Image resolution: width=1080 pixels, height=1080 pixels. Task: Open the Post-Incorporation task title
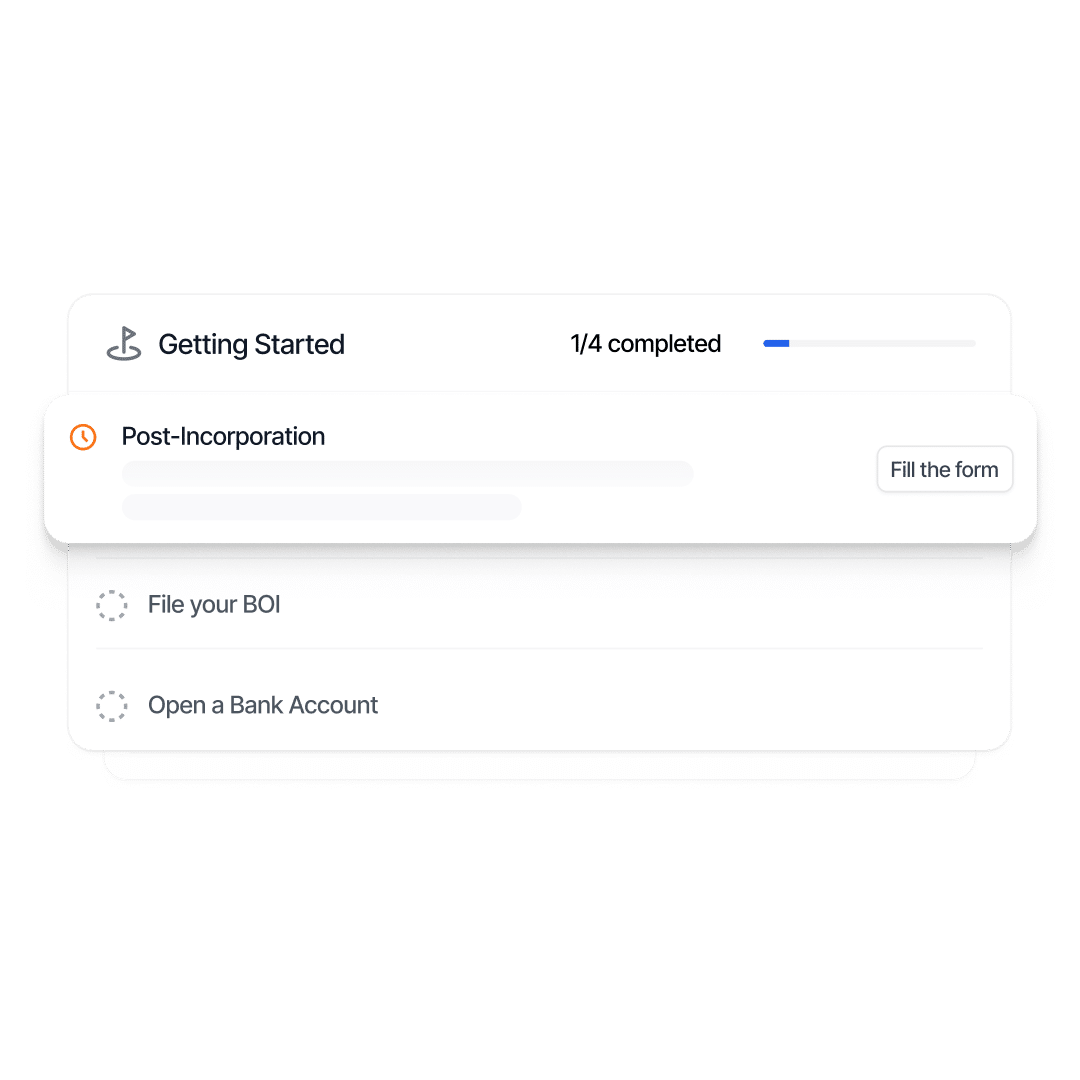click(x=223, y=437)
